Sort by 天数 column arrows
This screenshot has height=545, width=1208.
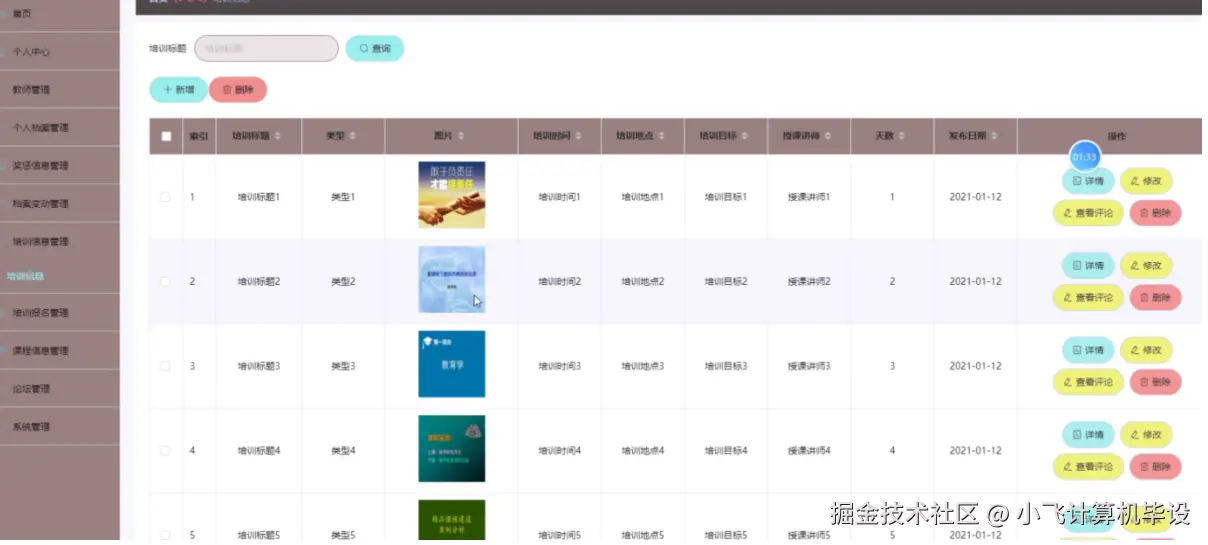tap(902, 136)
